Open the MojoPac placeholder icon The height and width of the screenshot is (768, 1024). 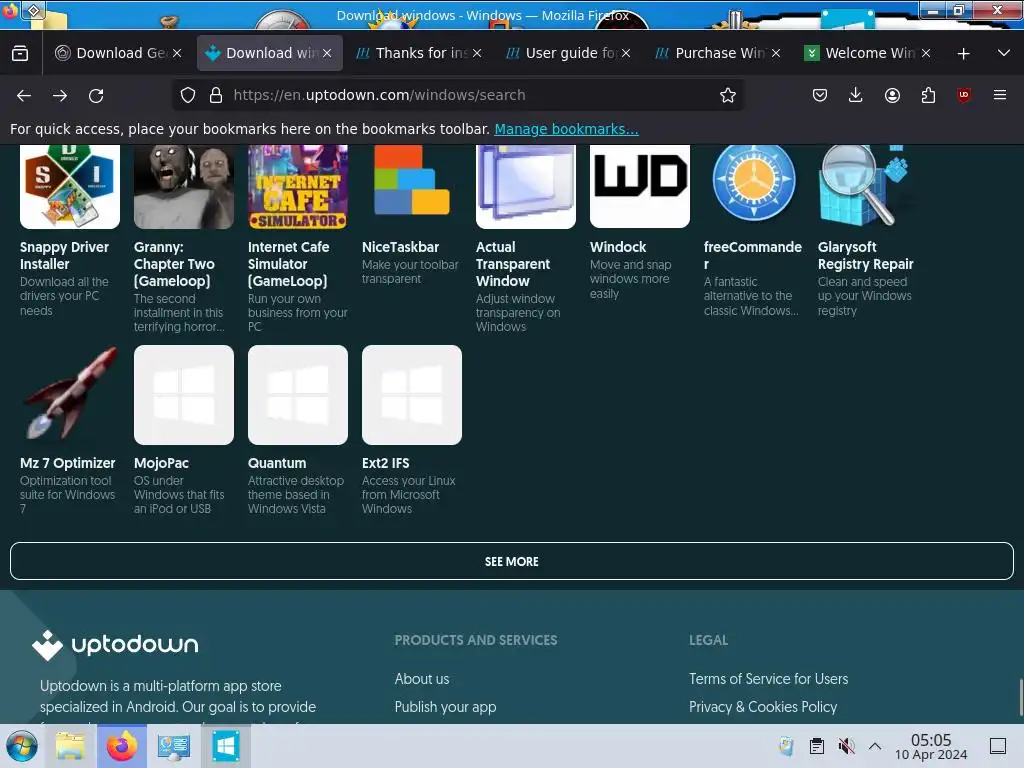184,395
